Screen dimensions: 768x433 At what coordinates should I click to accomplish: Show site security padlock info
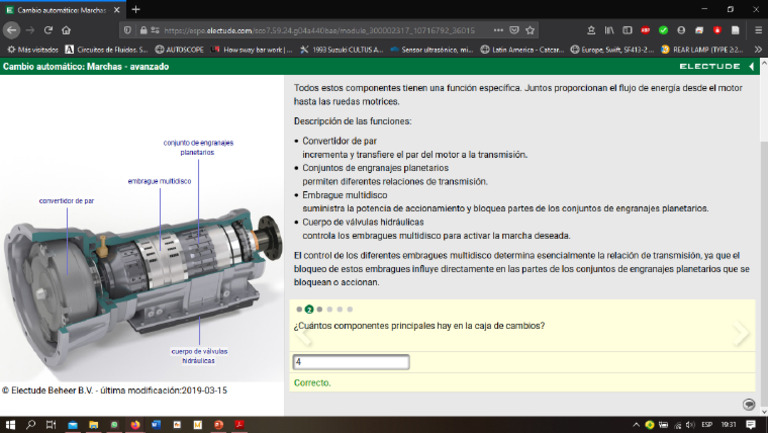pyautogui.click(x=144, y=30)
